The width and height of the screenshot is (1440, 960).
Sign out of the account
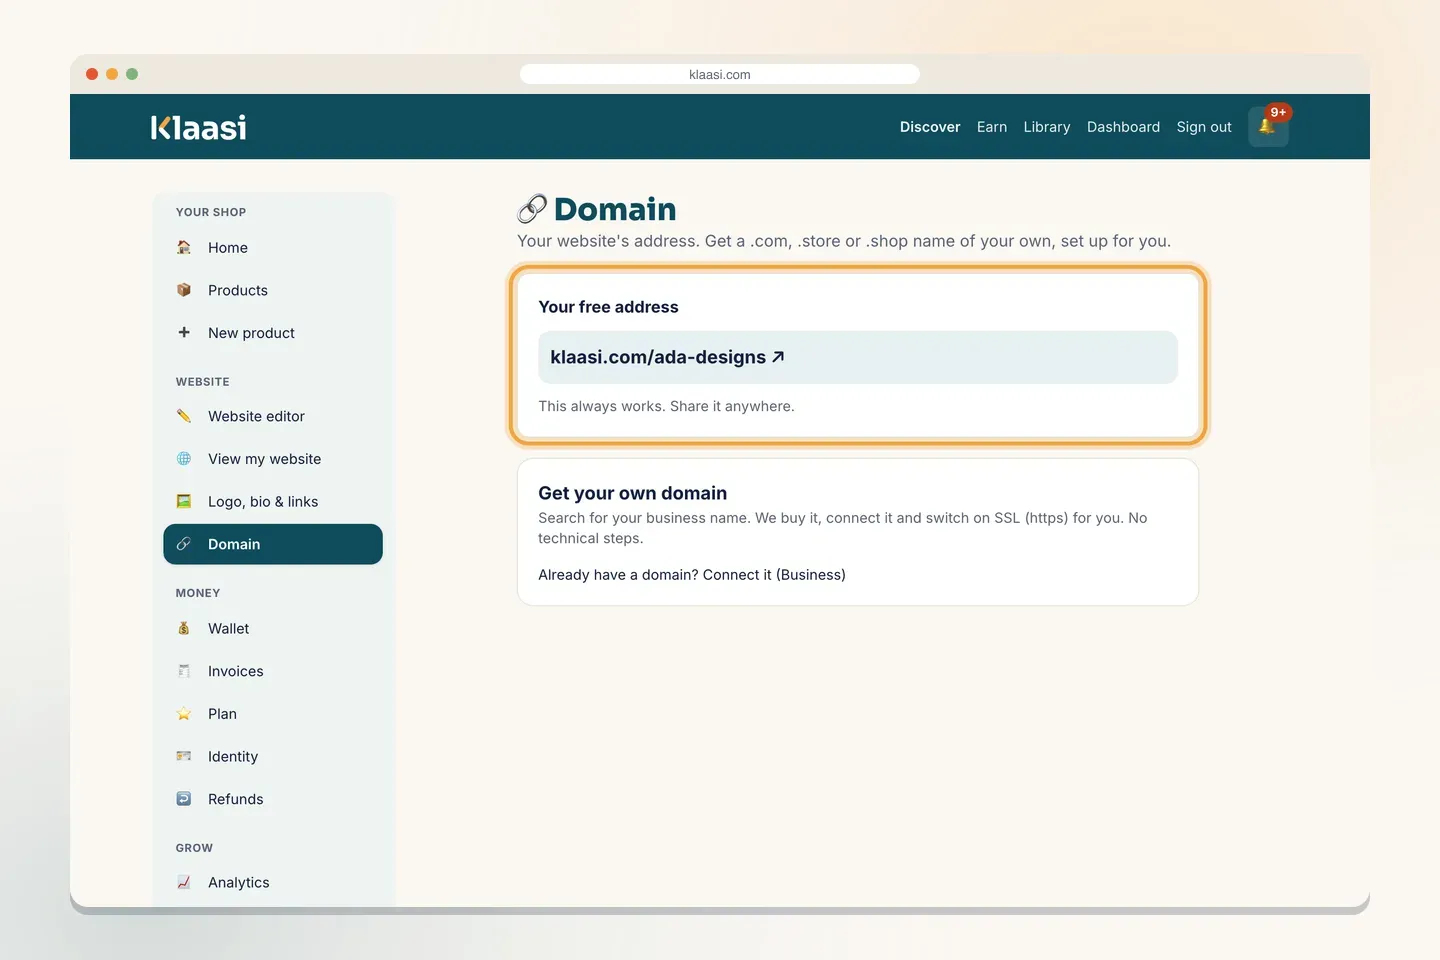coord(1204,127)
